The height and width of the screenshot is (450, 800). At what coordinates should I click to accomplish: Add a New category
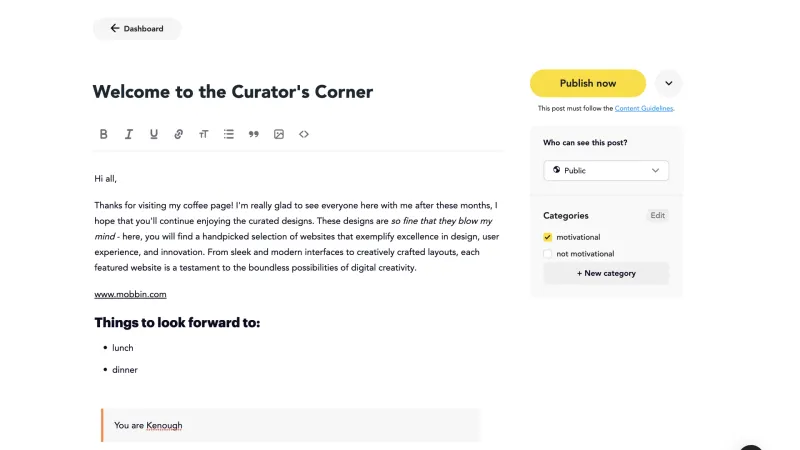point(606,273)
